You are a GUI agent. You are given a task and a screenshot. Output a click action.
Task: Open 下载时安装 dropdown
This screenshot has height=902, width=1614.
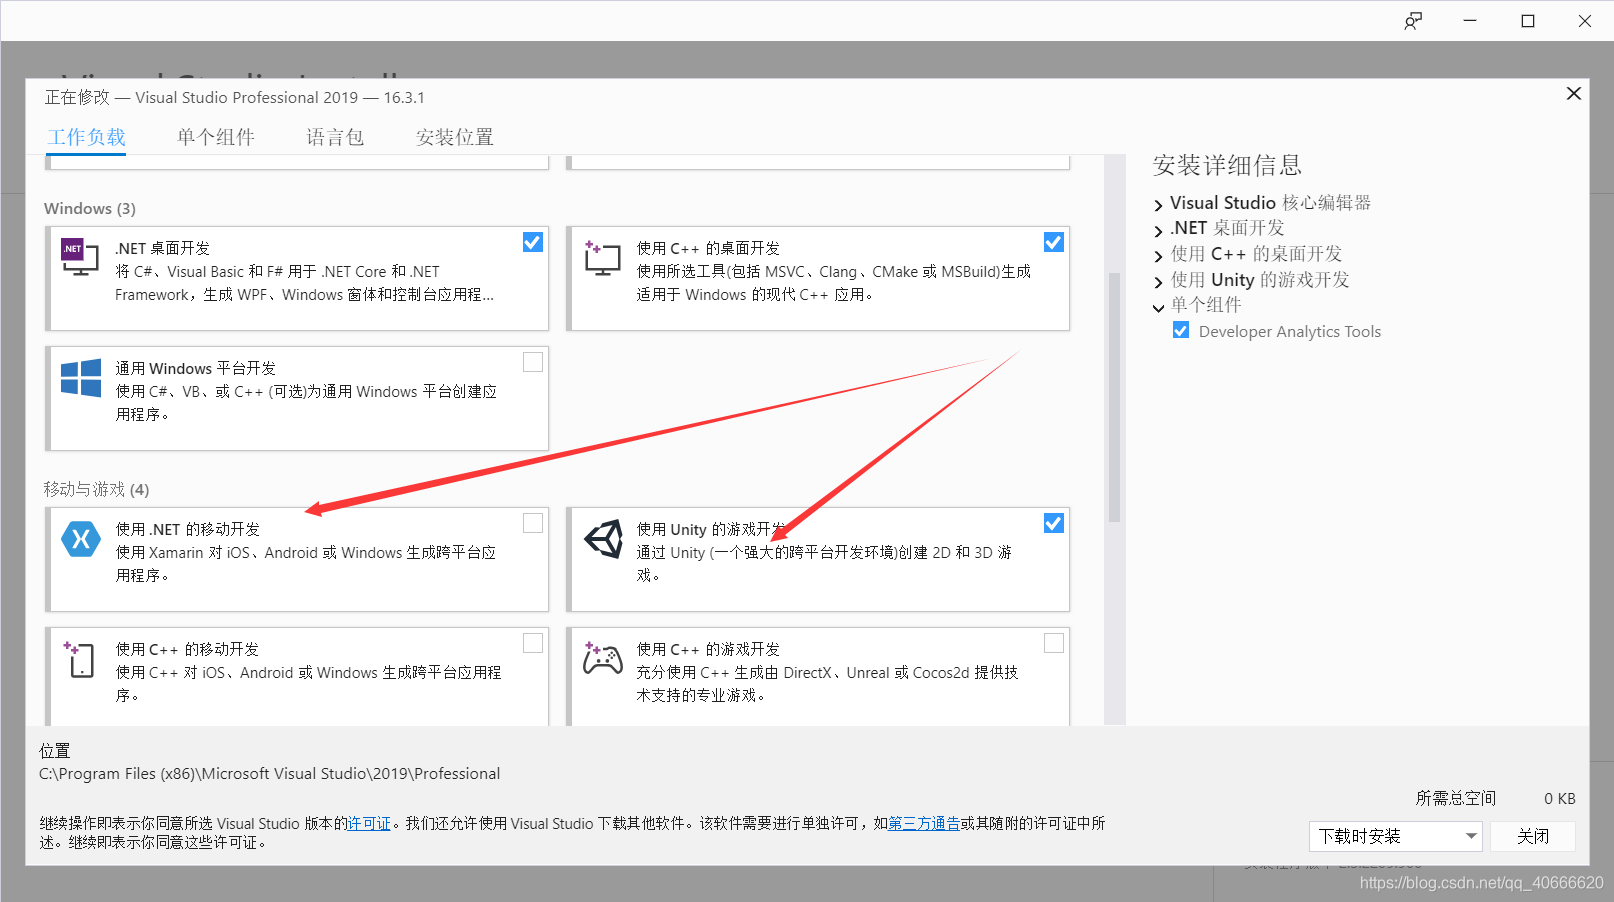pos(1395,836)
